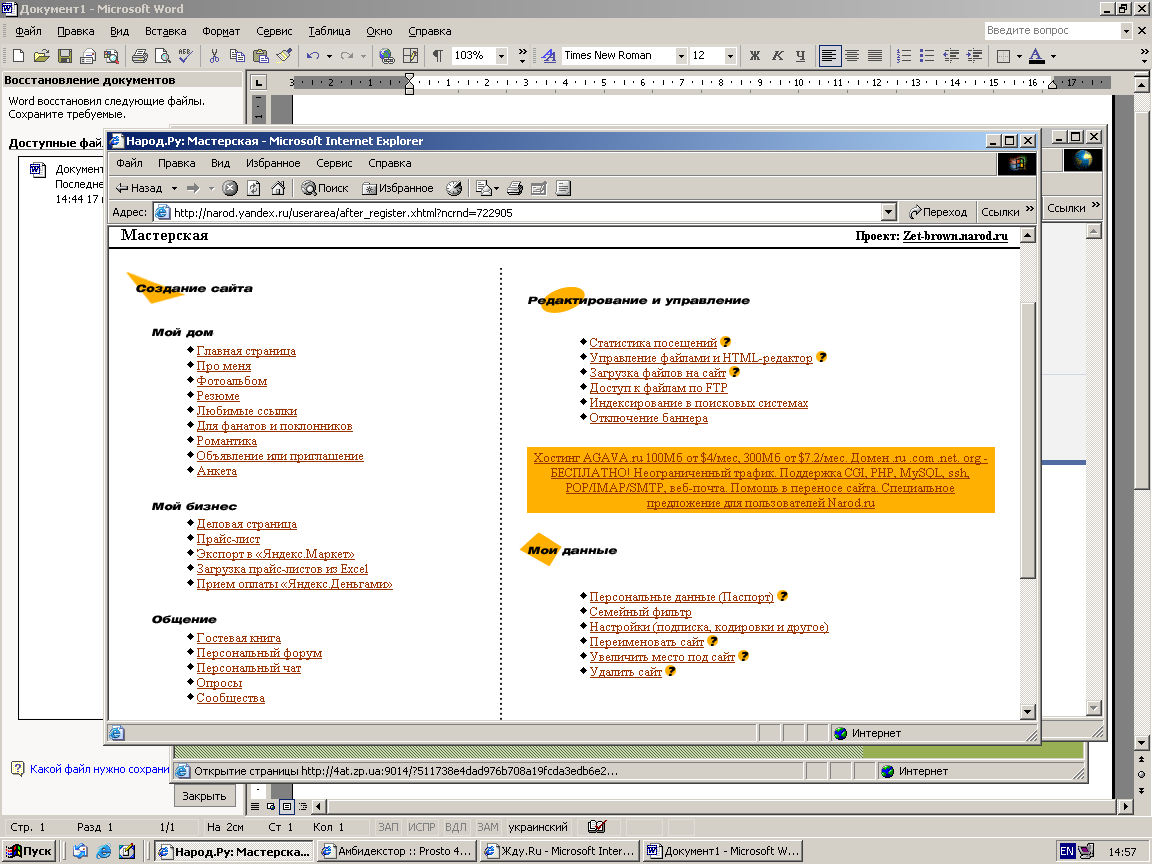This screenshot has width=1152, height=864.
Task: Start a bulleted list
Action: coord(927,55)
